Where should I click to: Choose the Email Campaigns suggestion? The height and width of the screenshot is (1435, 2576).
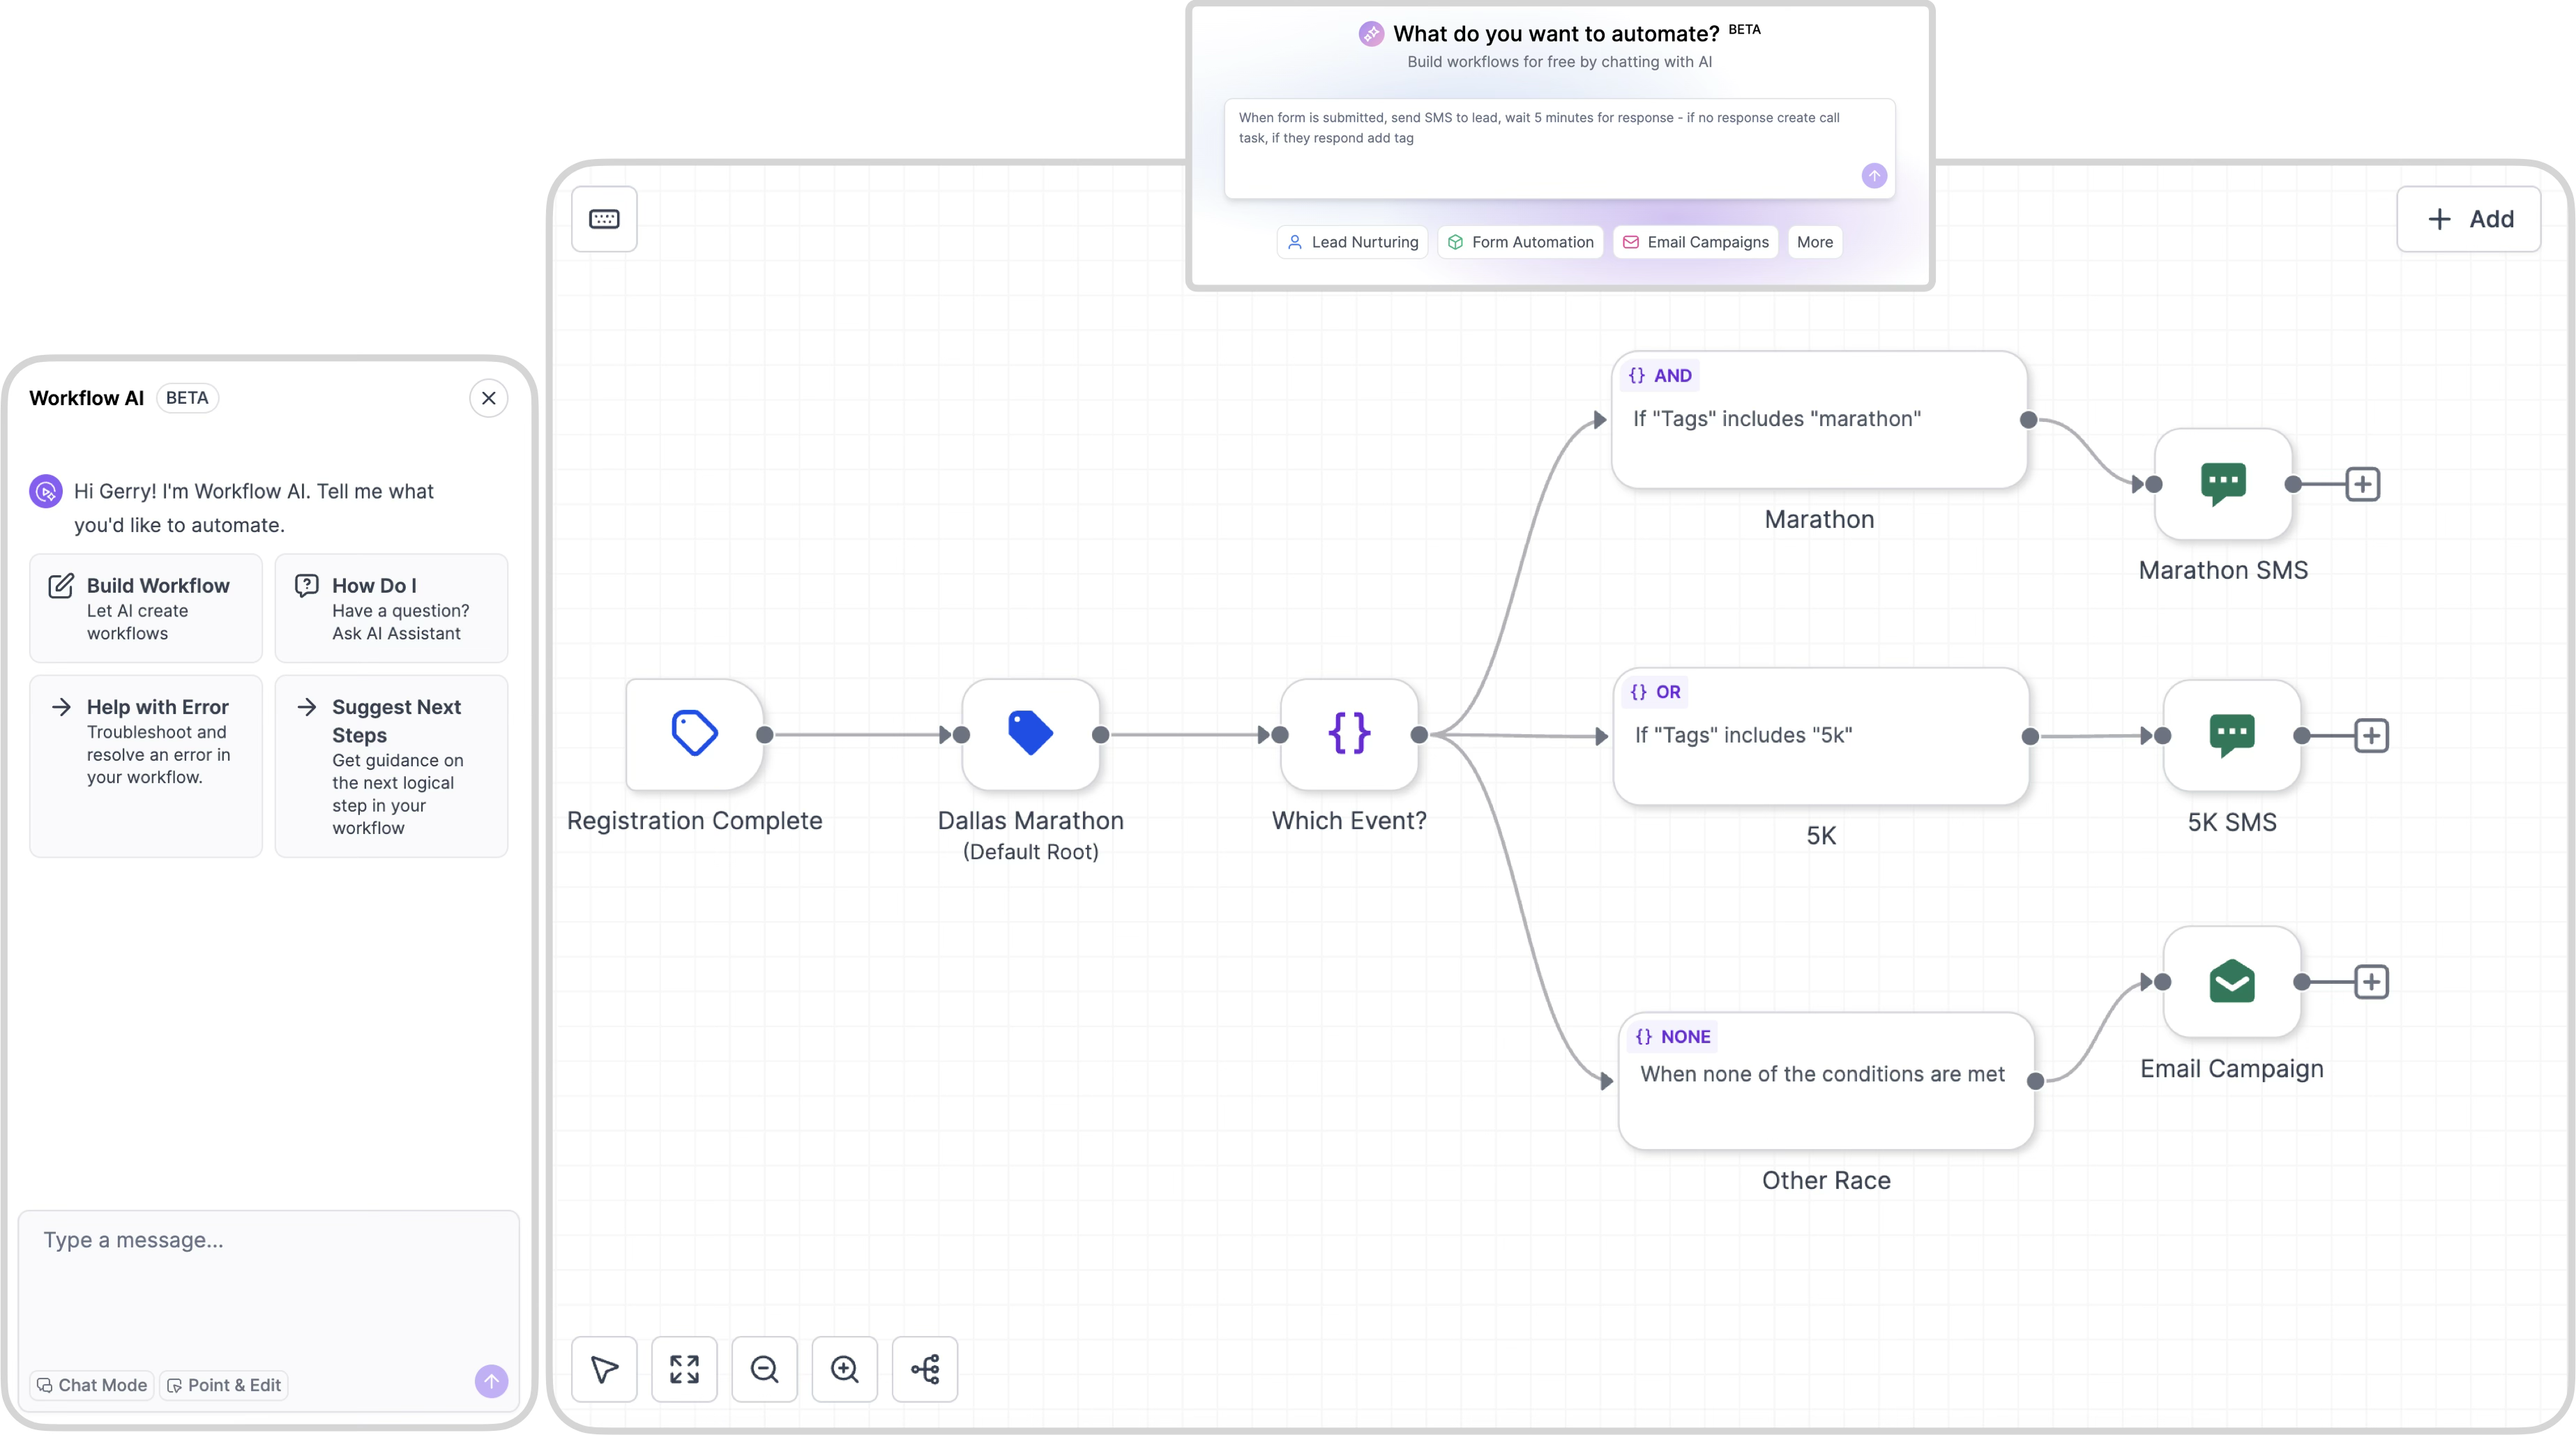pos(1694,242)
